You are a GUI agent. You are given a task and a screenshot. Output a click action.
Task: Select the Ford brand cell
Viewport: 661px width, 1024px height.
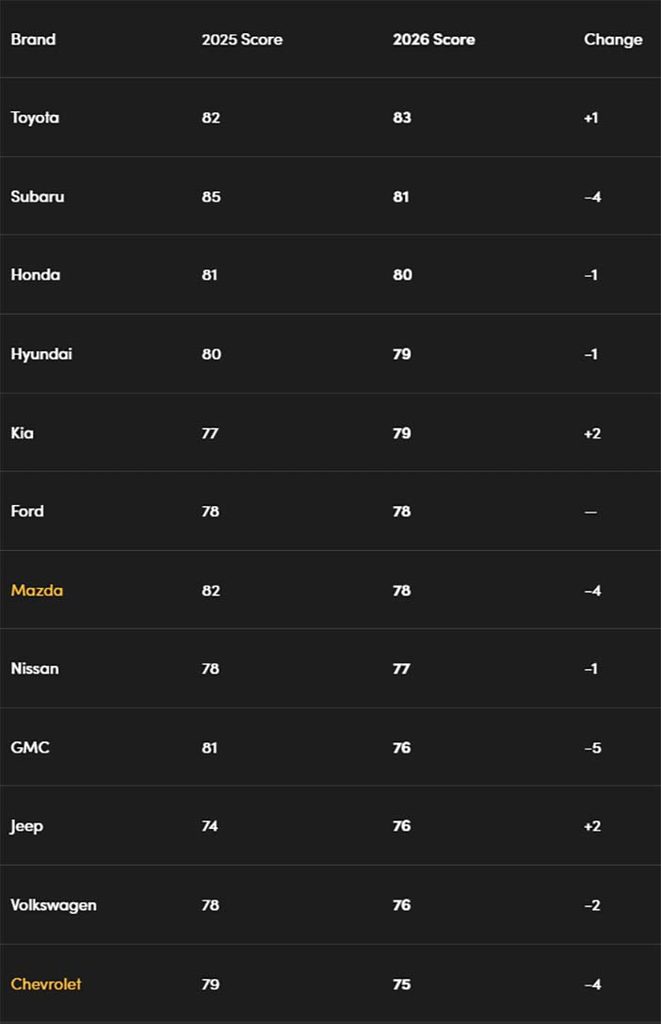27,511
